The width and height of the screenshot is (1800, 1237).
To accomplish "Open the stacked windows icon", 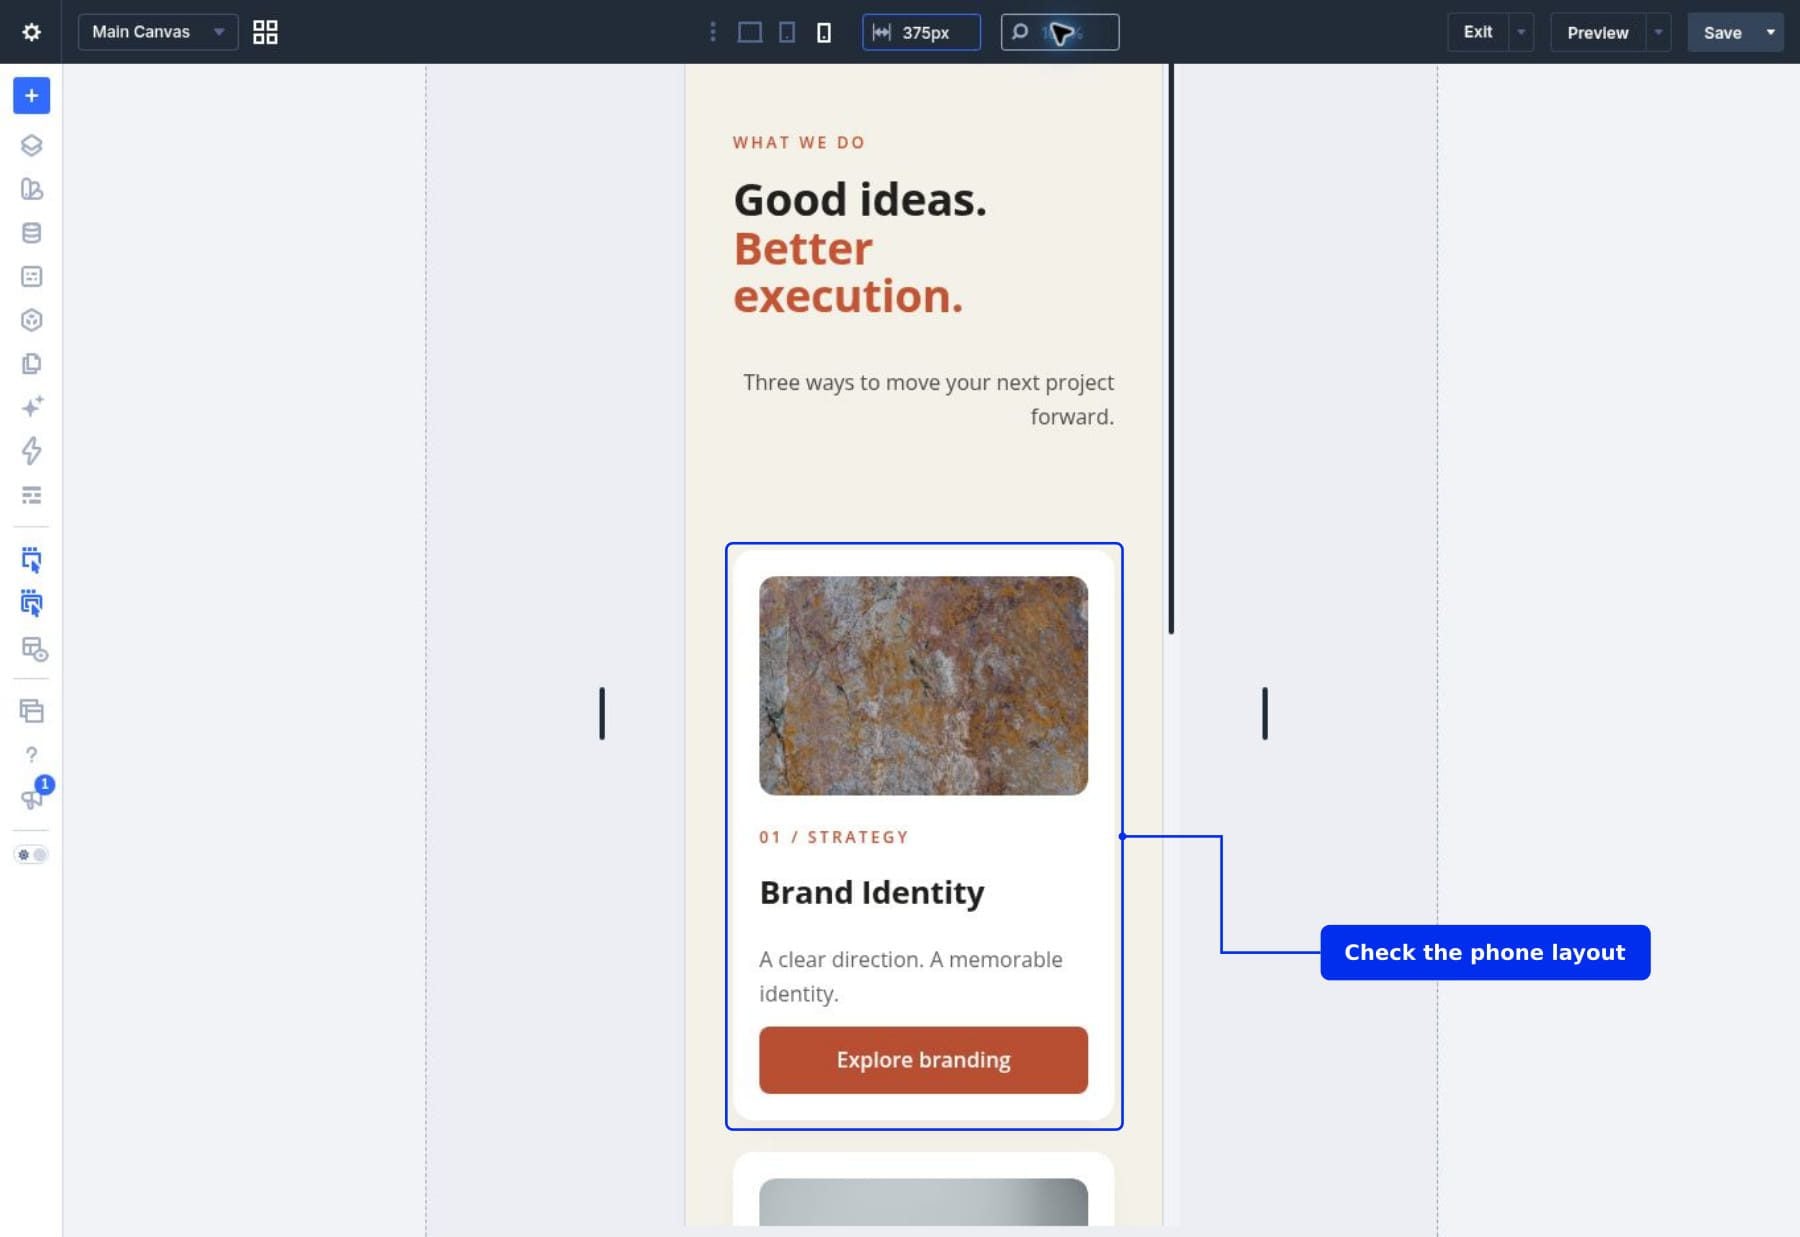I will 31,711.
